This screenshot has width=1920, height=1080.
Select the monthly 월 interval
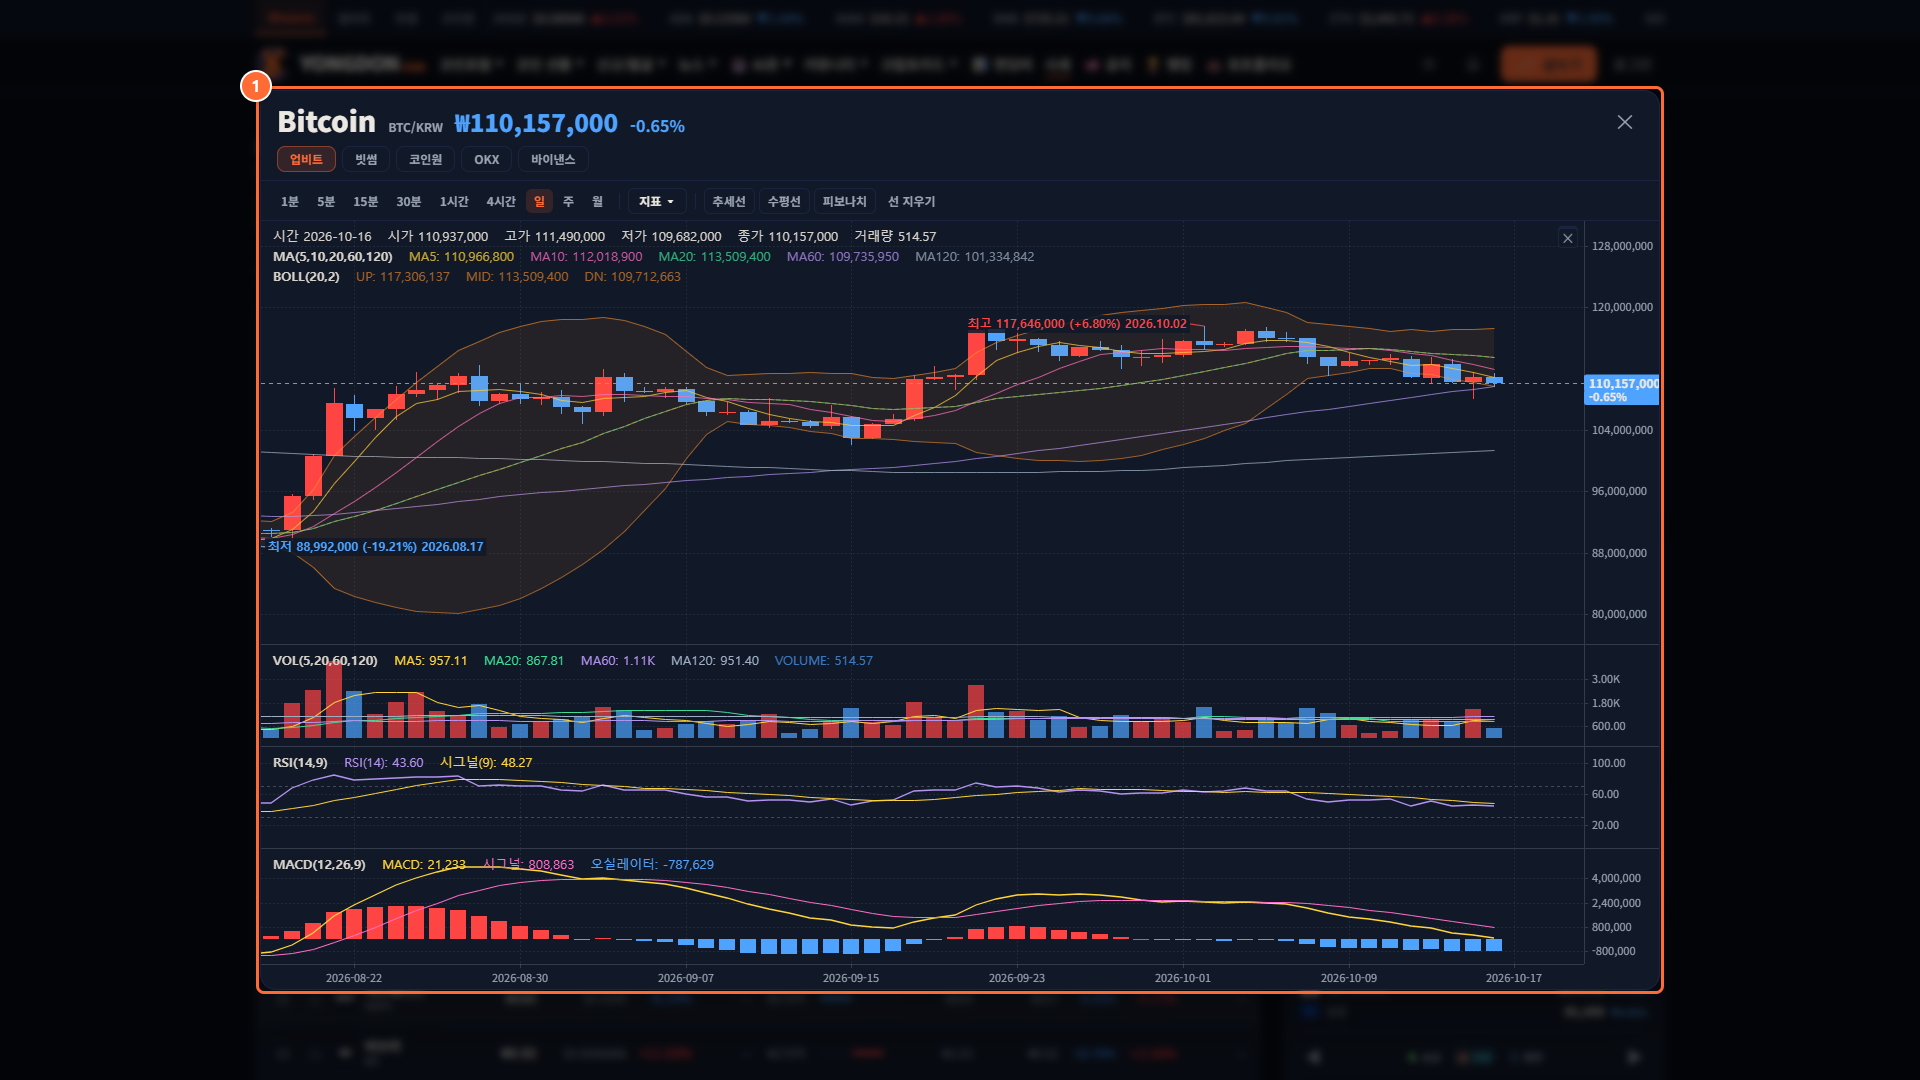(x=597, y=202)
